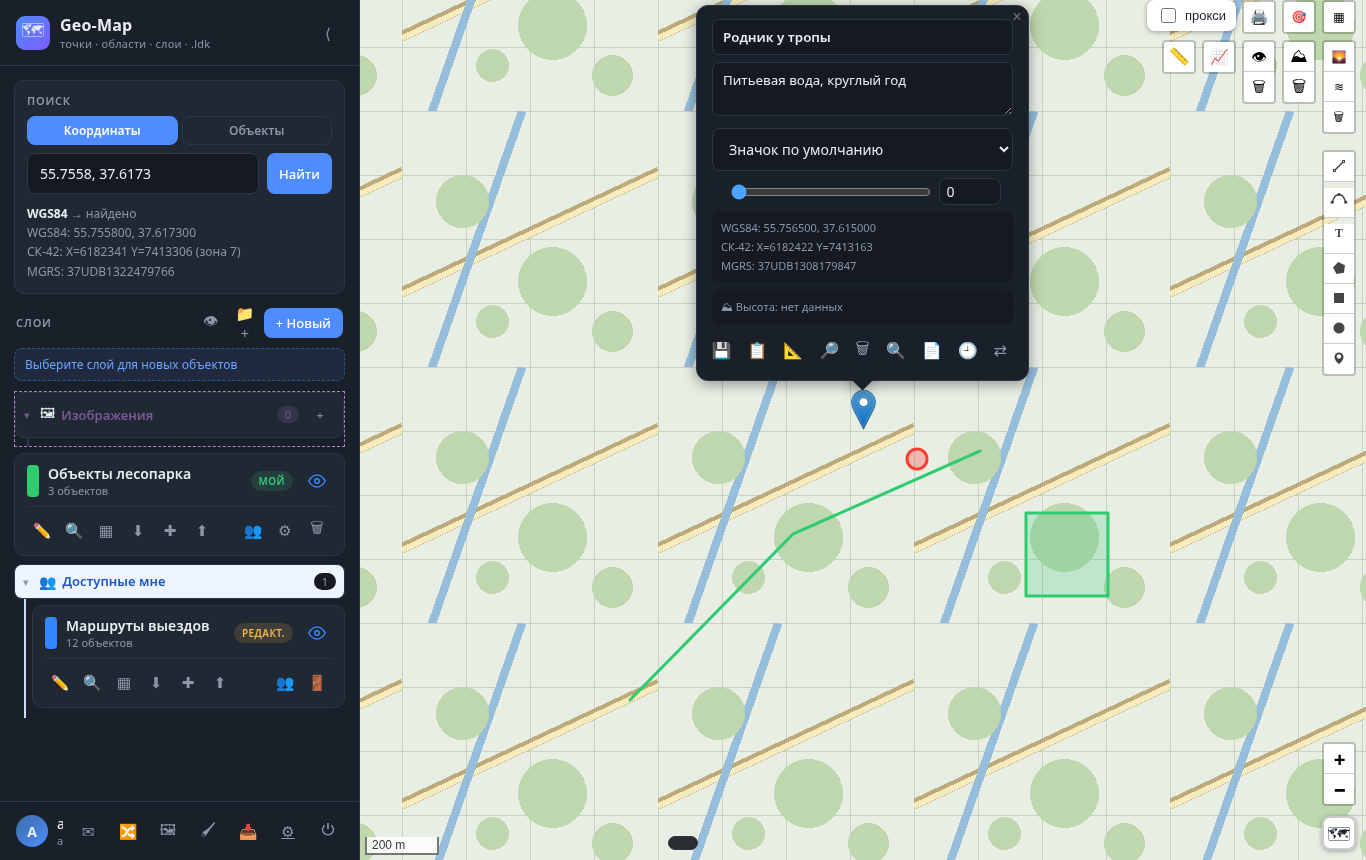Click the door icon on Маршруты выездов layer
The width and height of the screenshot is (1366, 860).
[317, 683]
